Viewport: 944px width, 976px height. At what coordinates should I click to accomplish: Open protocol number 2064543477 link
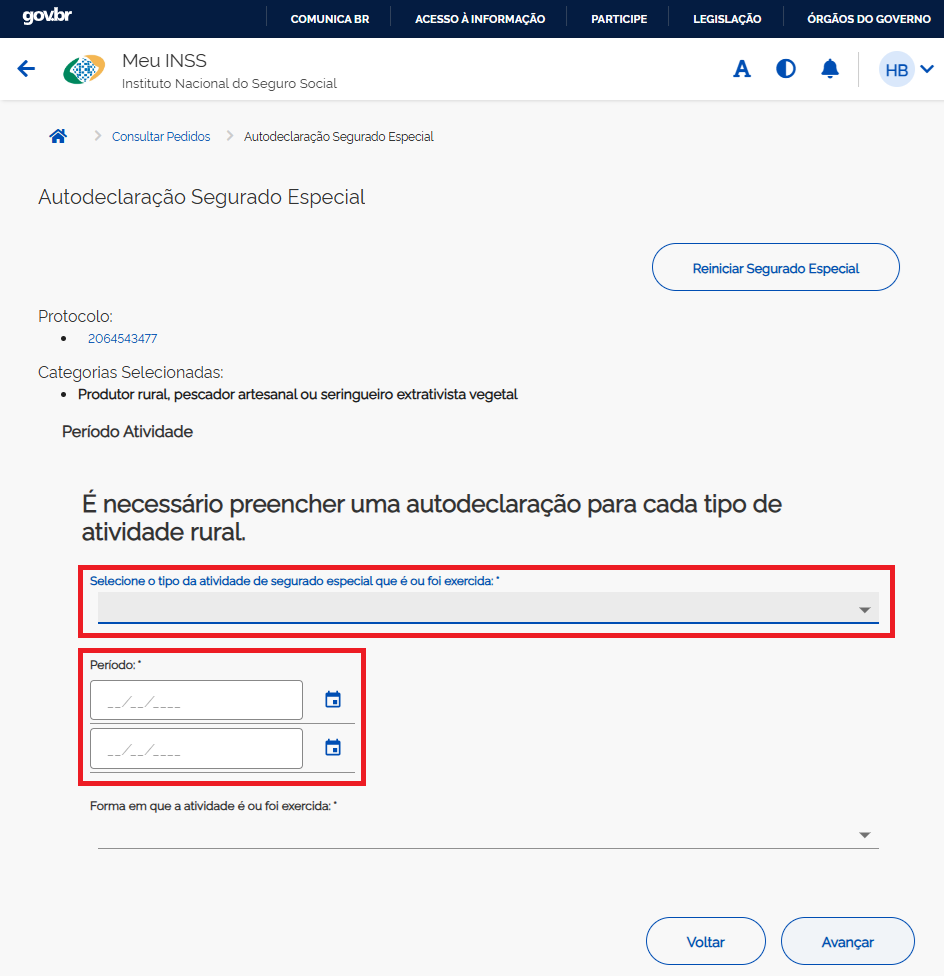(122, 339)
